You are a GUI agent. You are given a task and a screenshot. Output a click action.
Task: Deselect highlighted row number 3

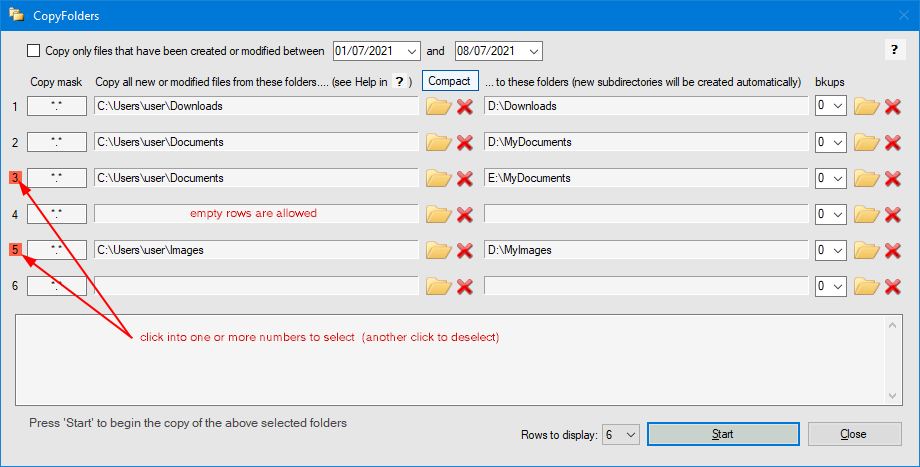click(15, 178)
